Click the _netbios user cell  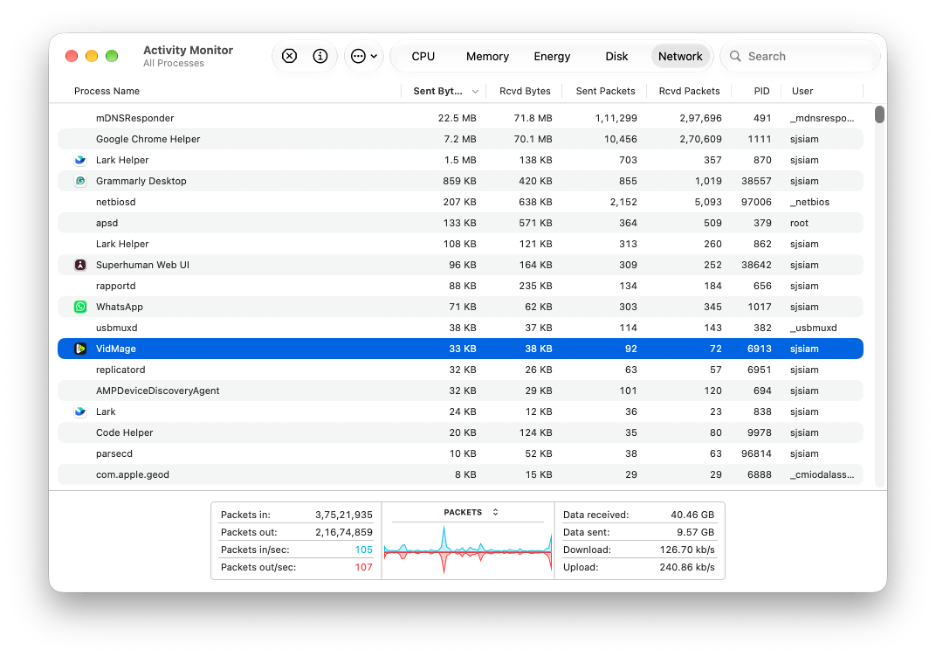[x=809, y=202]
